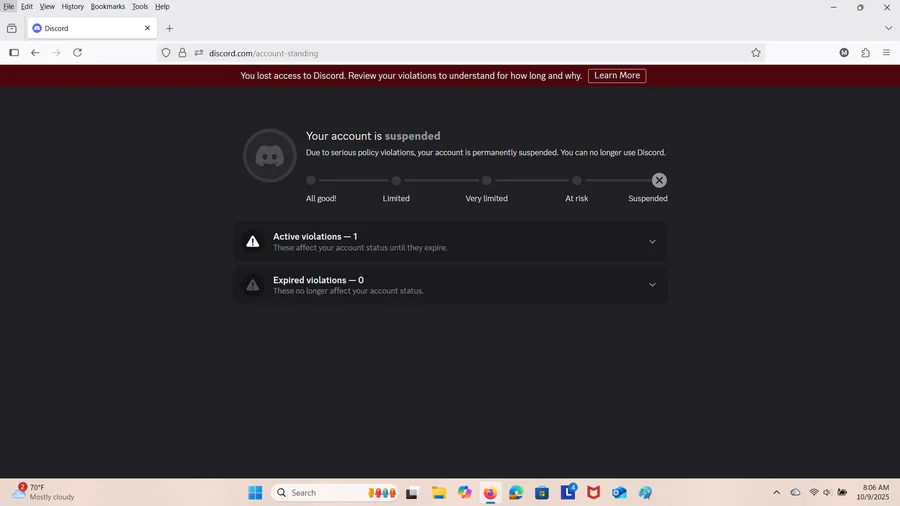The image size is (900, 506).
Task: Click the Very limited status dot
Action: (x=487, y=180)
